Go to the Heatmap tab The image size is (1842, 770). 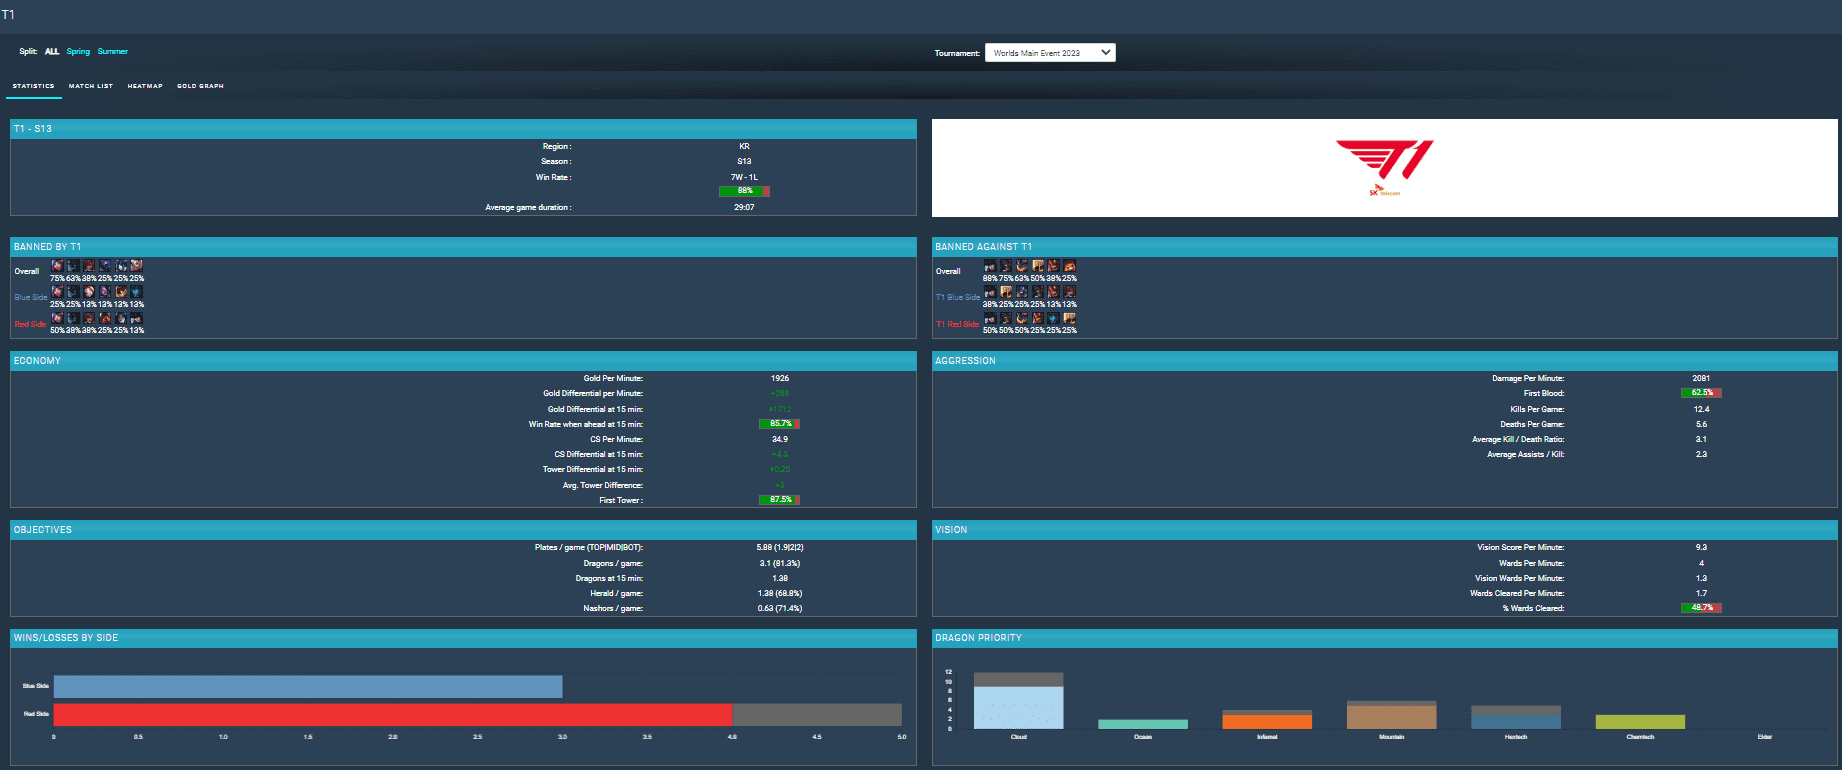coord(145,86)
